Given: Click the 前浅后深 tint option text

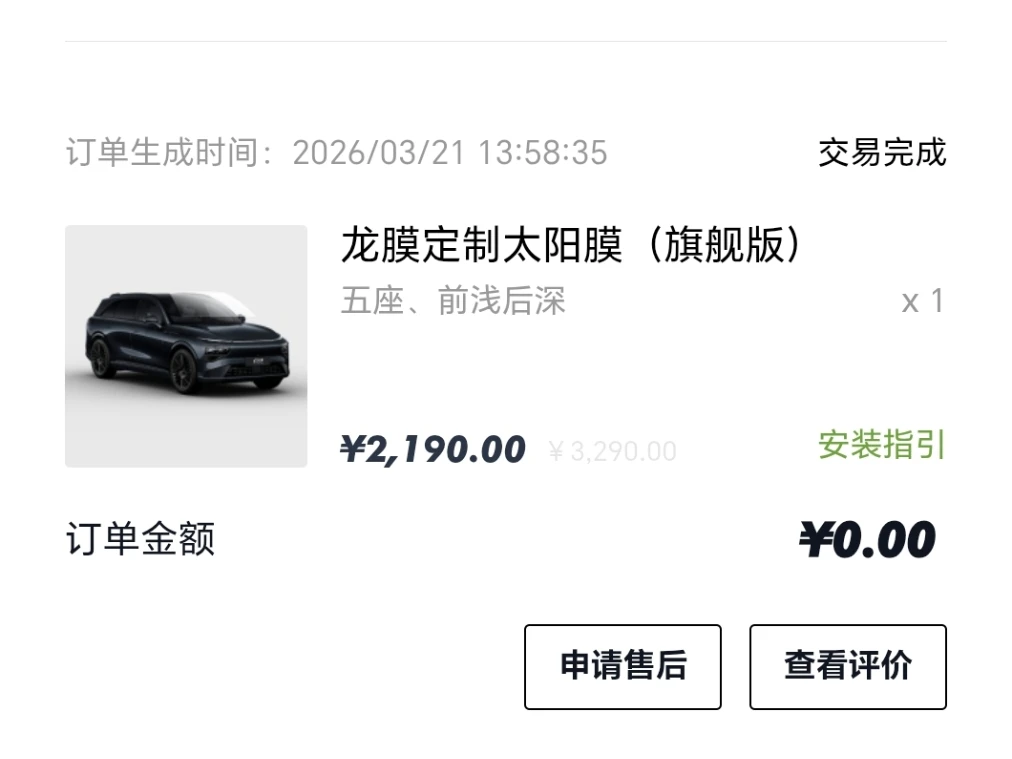Looking at the screenshot, I should click(502, 301).
